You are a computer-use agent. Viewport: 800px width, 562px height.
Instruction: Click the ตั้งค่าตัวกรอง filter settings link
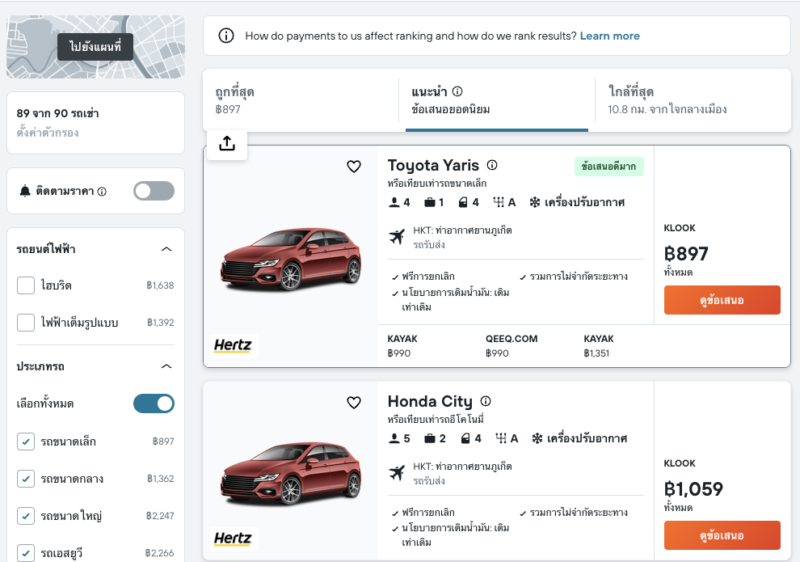(x=47, y=133)
